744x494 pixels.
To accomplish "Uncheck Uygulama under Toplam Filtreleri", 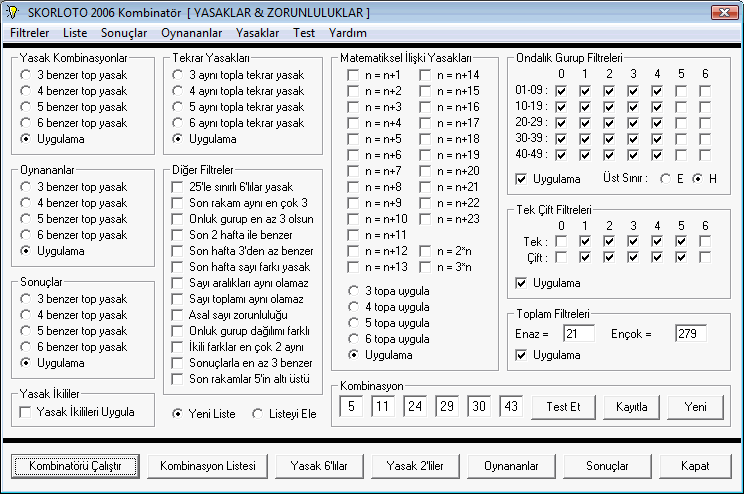I will pos(522,355).
